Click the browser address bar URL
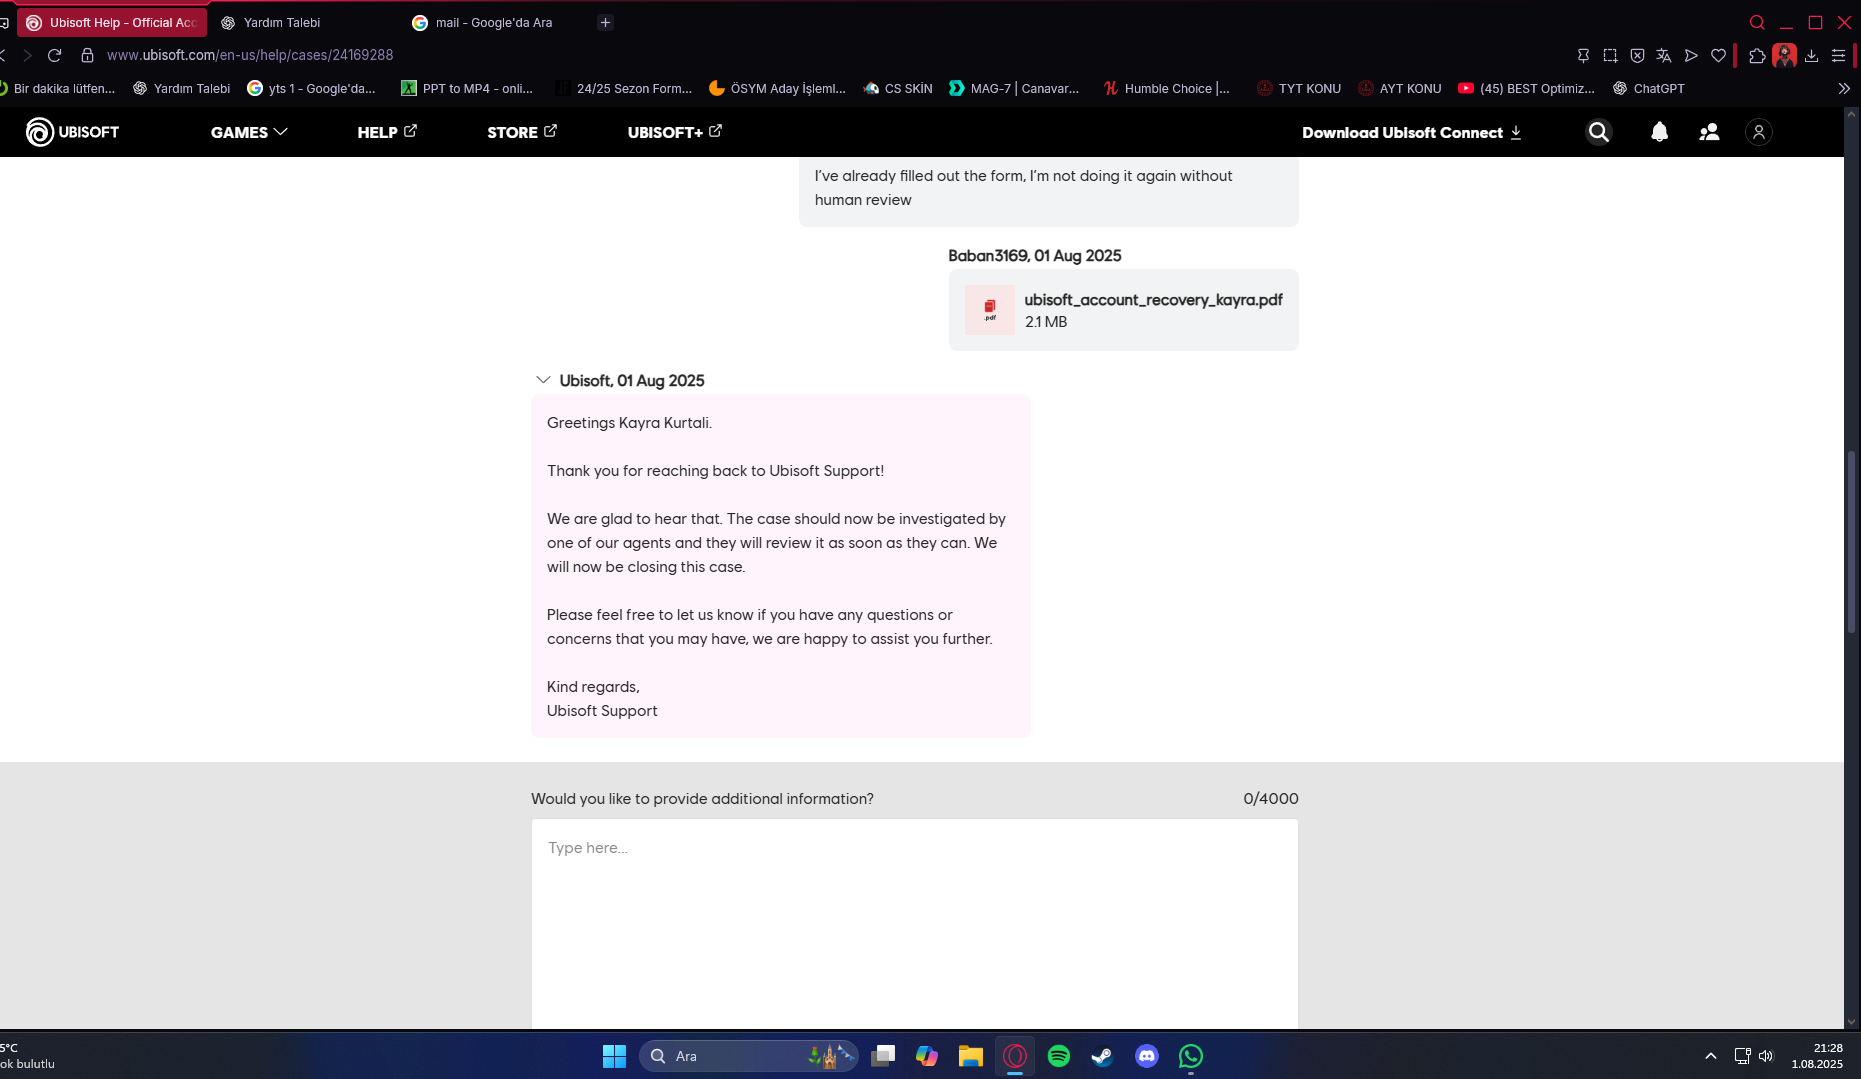The width and height of the screenshot is (1861, 1079). pyautogui.click(x=250, y=55)
